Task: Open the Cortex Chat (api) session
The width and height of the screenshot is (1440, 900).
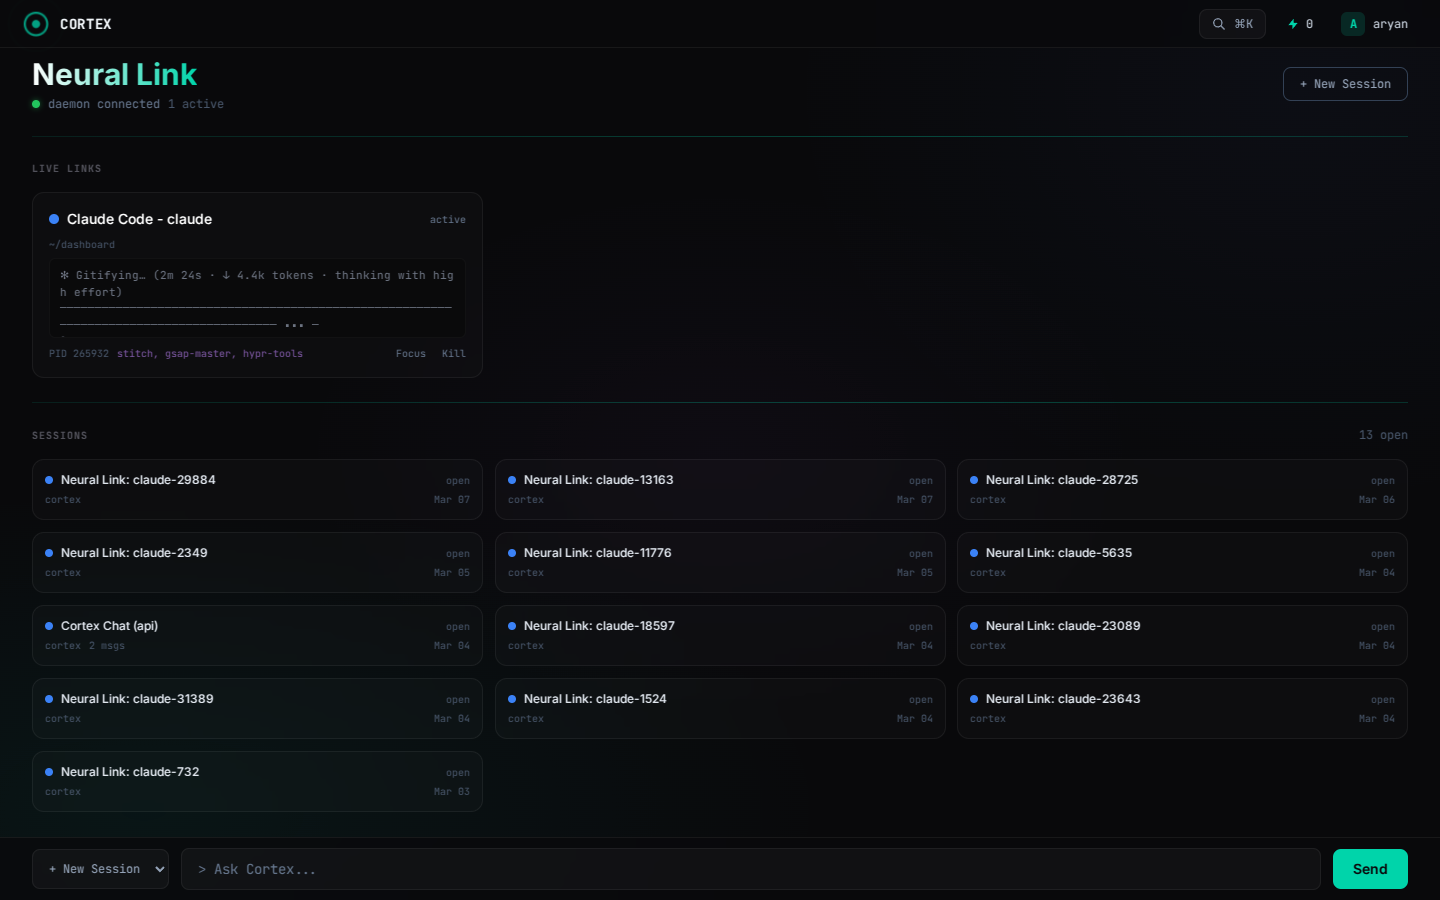Action: click(x=257, y=635)
